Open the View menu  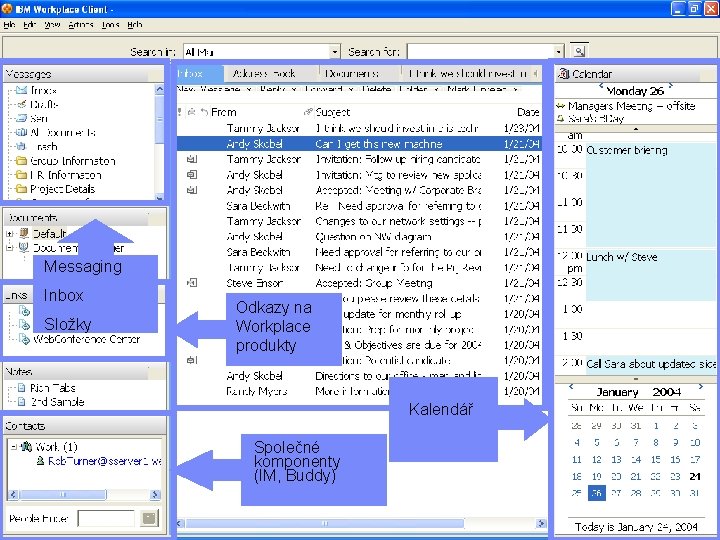(x=52, y=25)
